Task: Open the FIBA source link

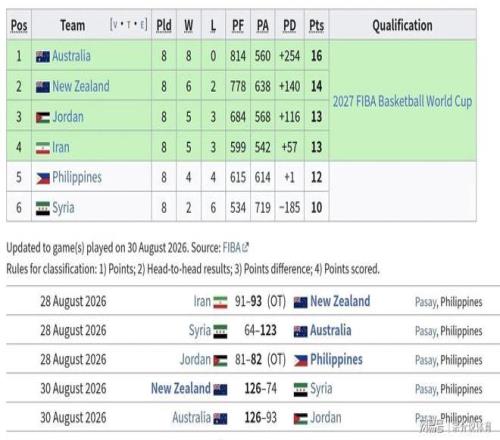Action: [x=232, y=248]
